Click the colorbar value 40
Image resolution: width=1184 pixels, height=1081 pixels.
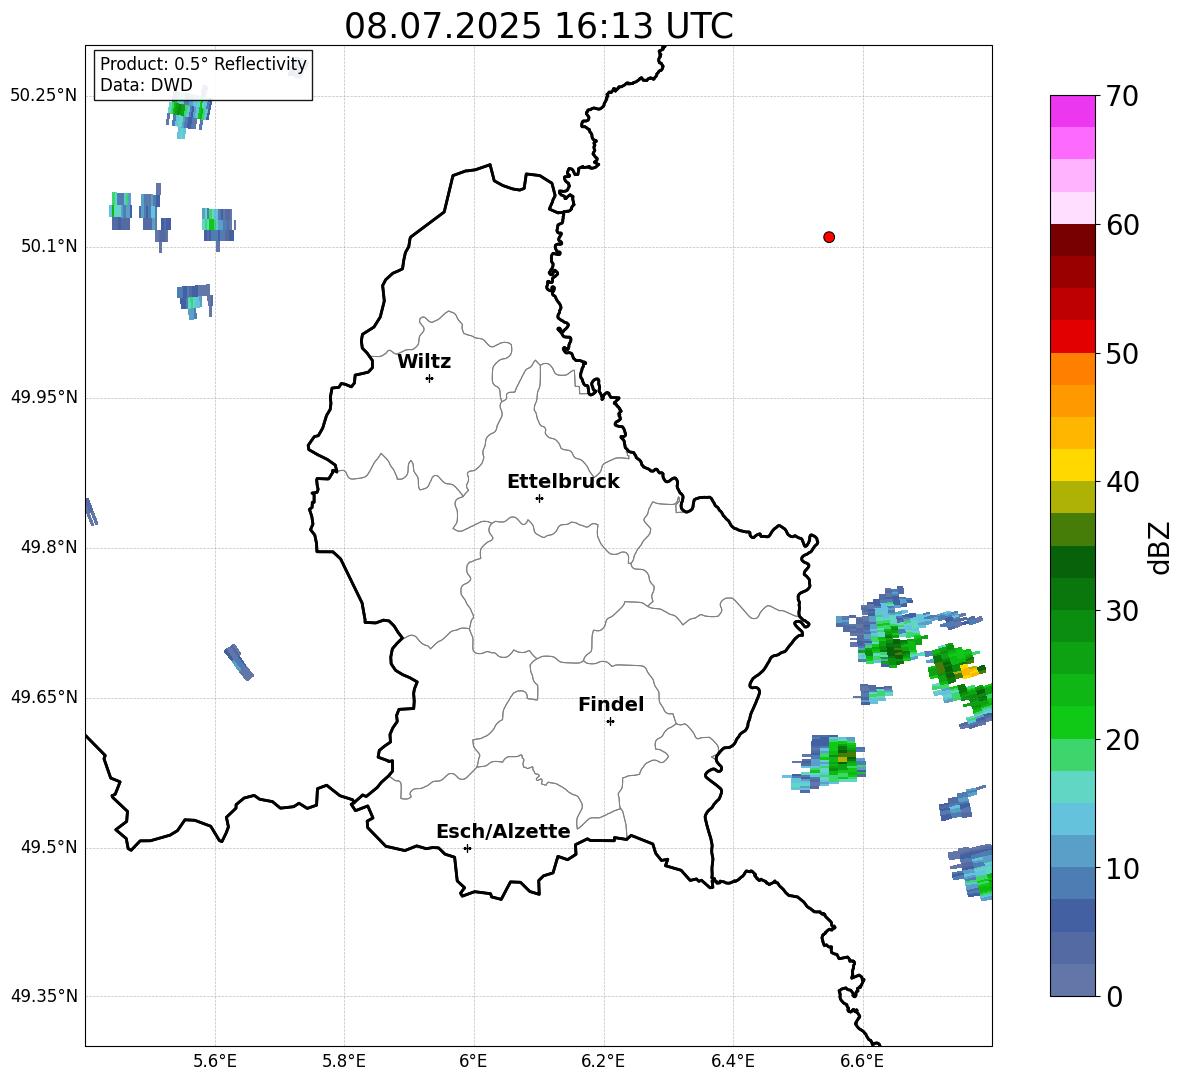coord(1122,482)
